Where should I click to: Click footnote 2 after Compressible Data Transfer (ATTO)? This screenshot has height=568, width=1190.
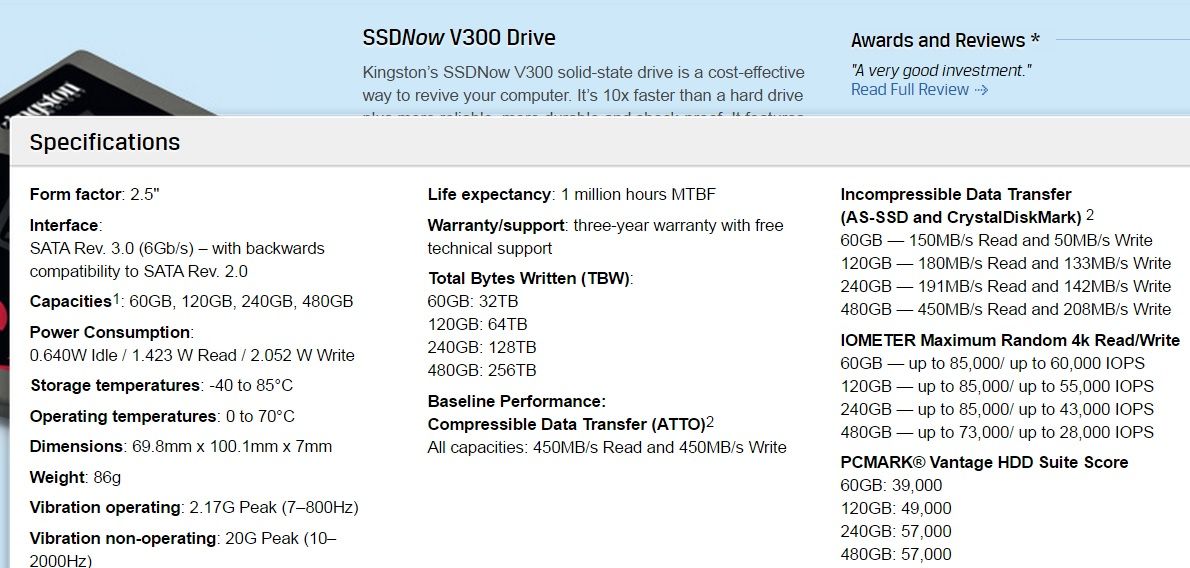point(710,421)
